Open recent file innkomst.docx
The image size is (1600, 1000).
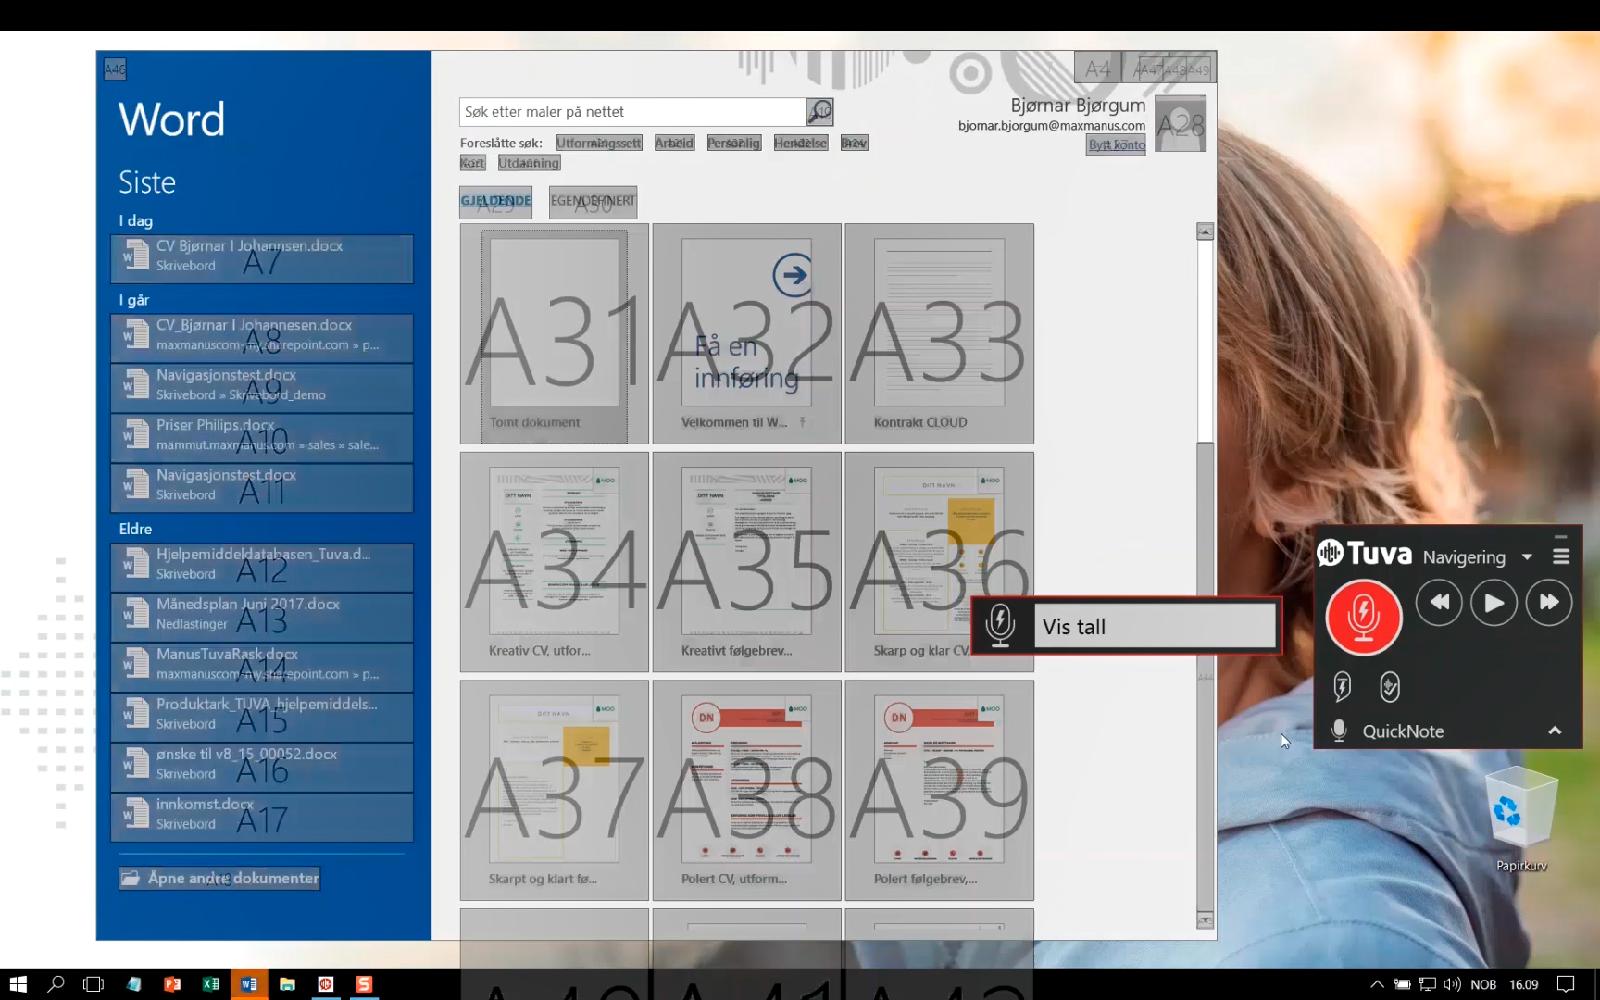pos(262,817)
